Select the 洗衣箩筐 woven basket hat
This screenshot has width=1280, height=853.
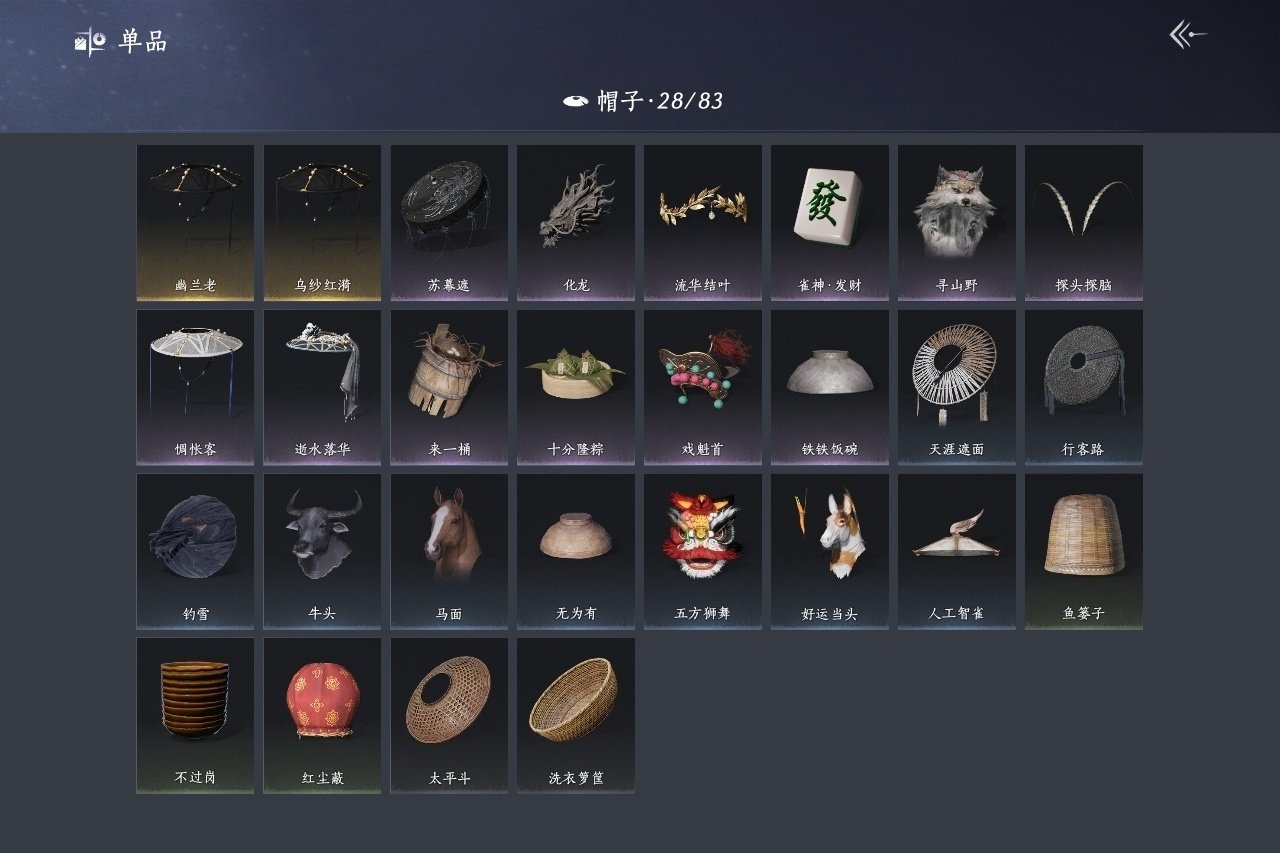(576, 716)
